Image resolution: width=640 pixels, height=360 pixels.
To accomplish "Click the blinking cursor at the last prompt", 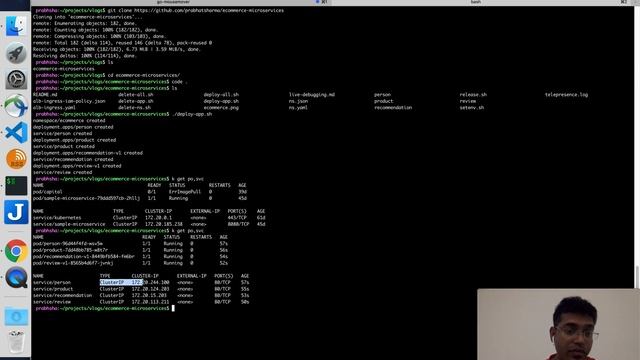I will click(x=173, y=309).
